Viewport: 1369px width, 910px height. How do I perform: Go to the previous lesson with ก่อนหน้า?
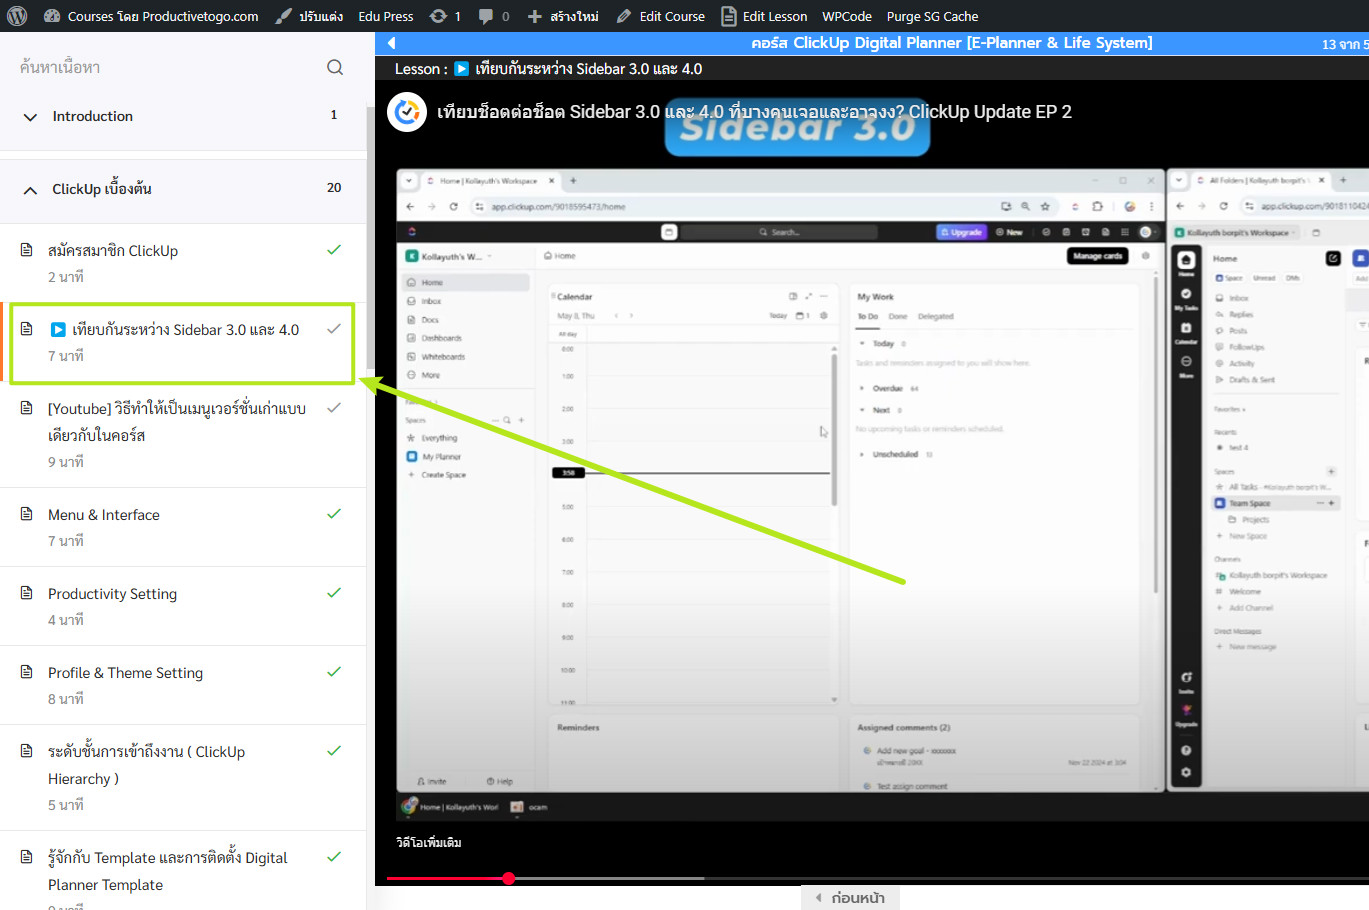[x=850, y=898]
